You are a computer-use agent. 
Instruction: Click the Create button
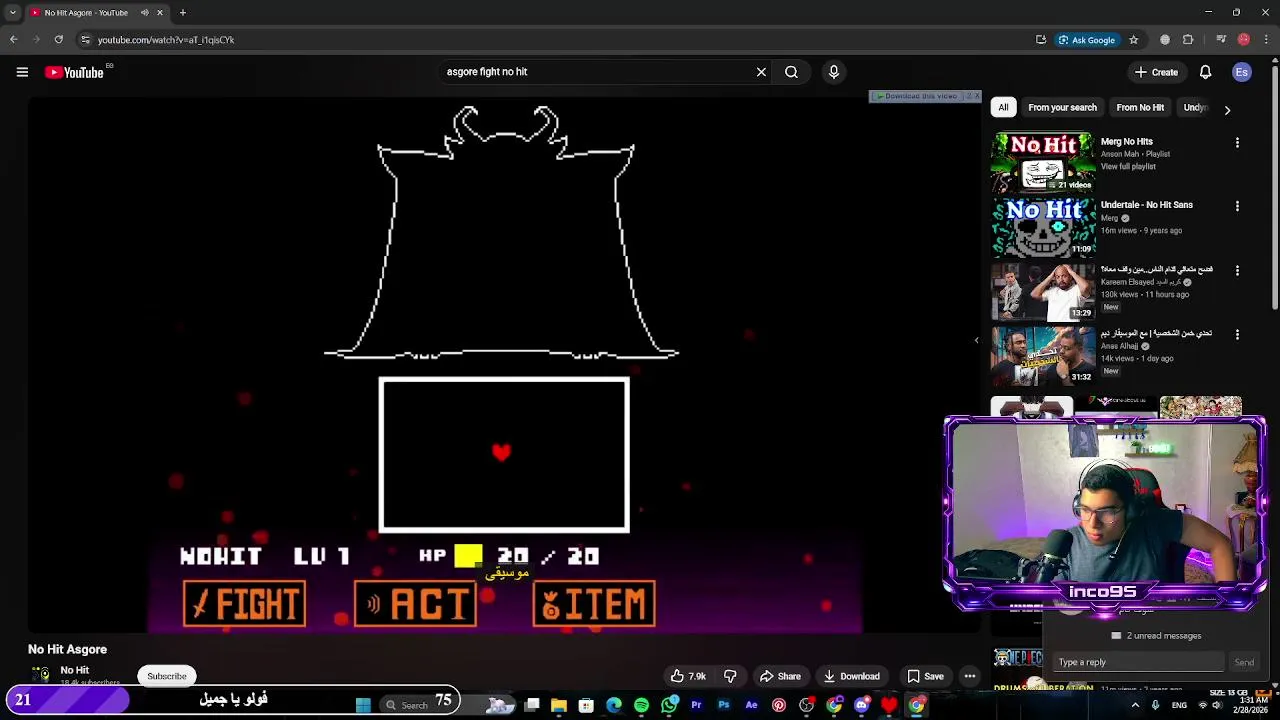(x=1156, y=72)
